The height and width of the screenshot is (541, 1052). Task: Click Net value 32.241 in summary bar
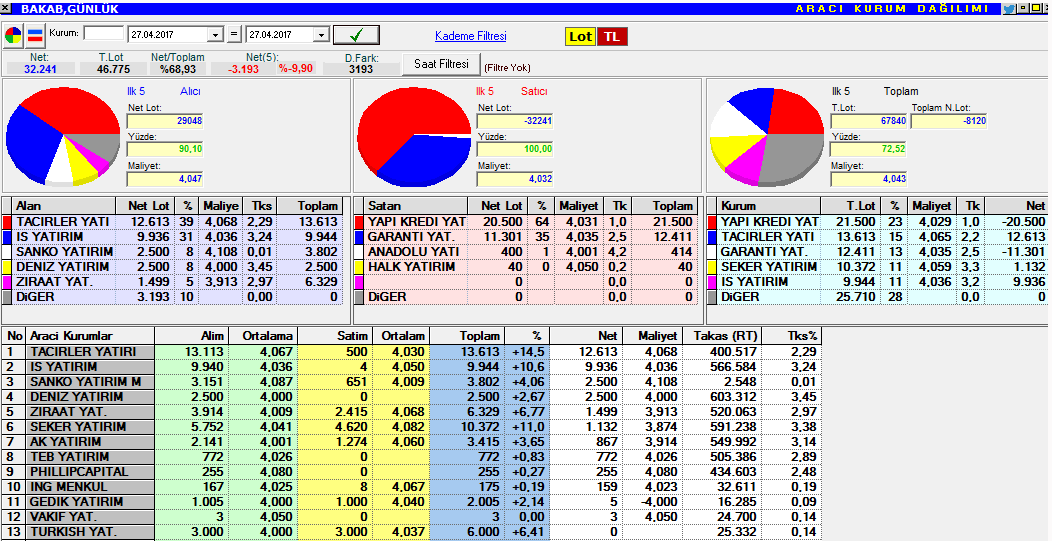40,69
